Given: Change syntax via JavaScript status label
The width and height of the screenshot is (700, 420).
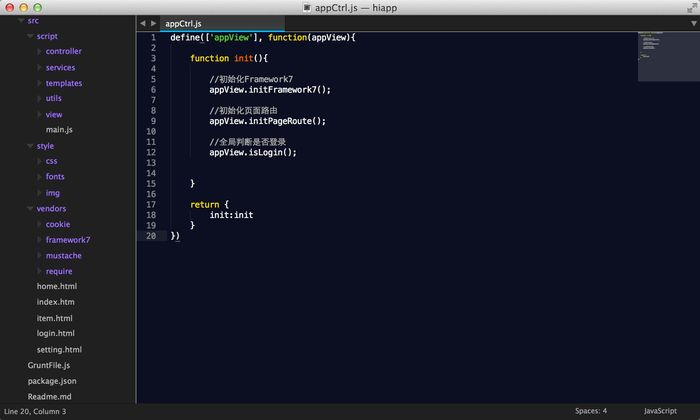Looking at the screenshot, I should 660,411.
